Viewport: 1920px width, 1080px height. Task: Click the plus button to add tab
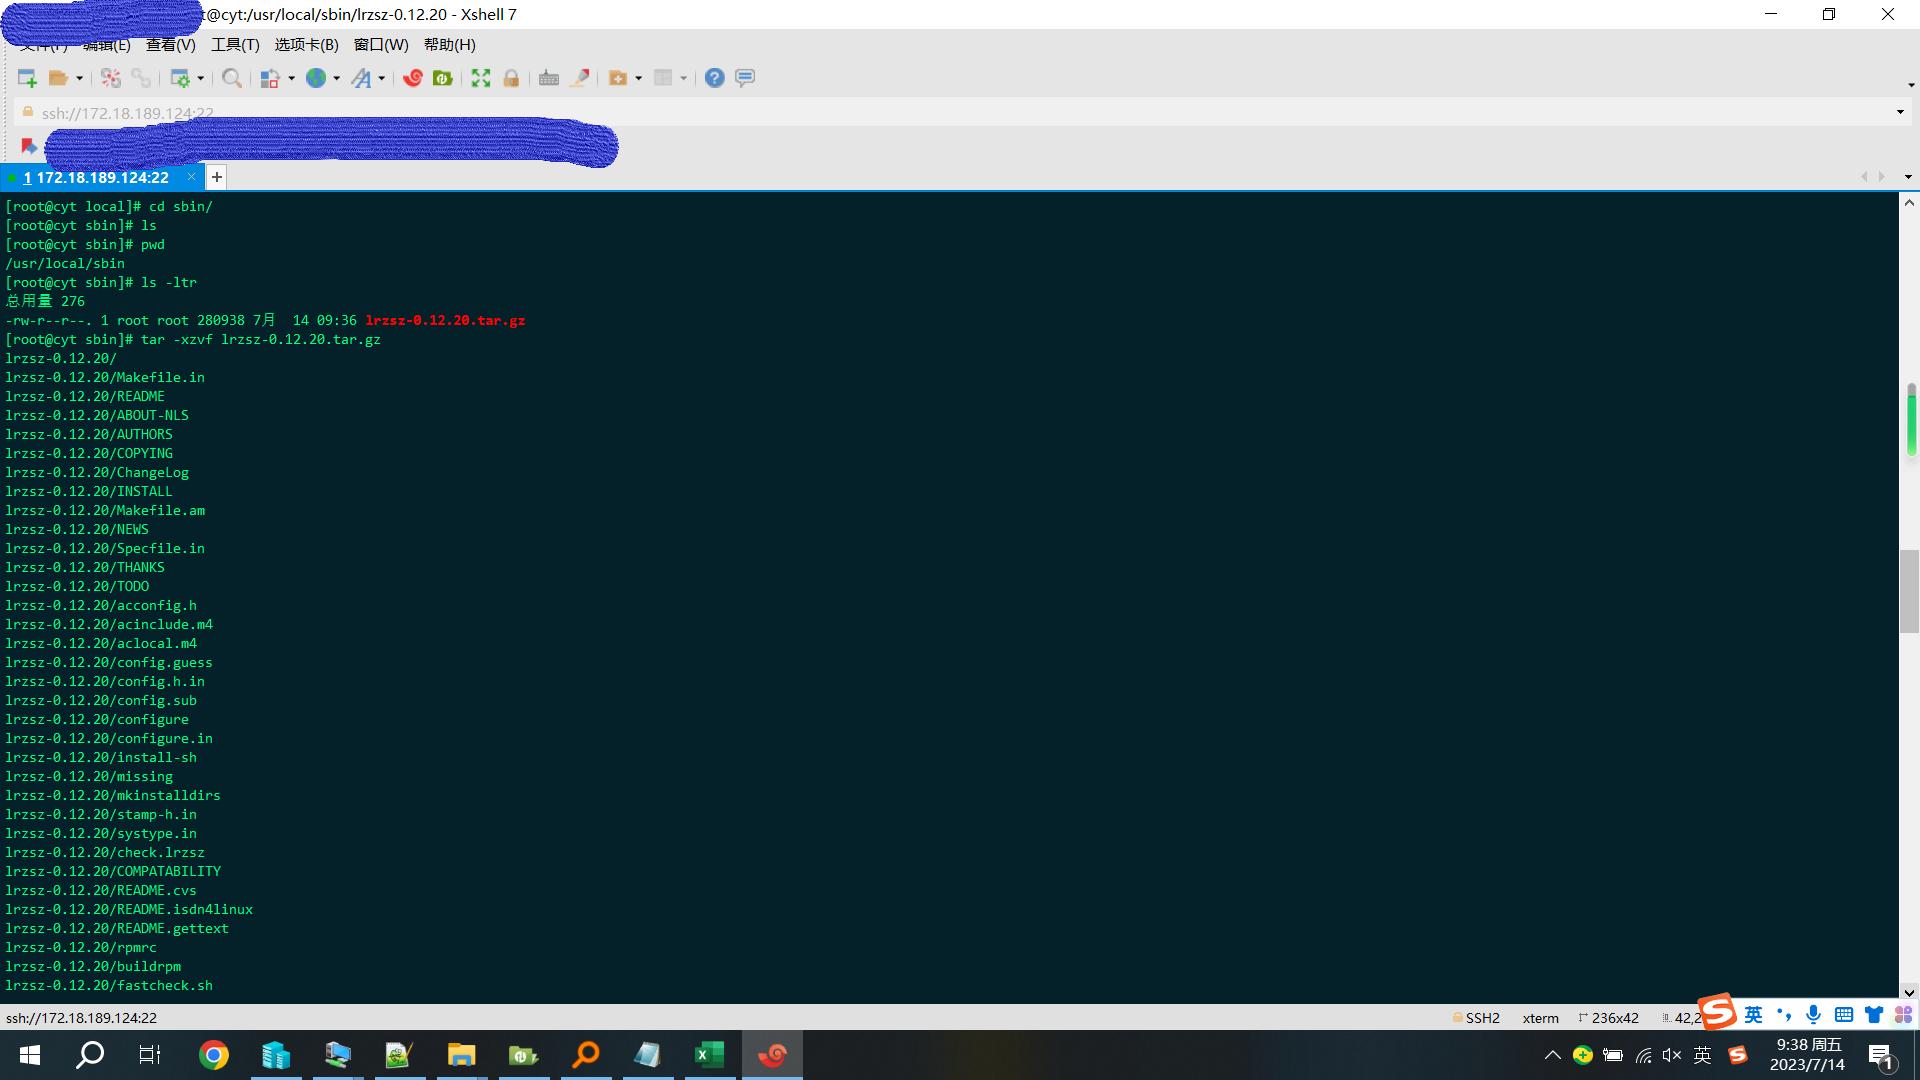point(216,178)
